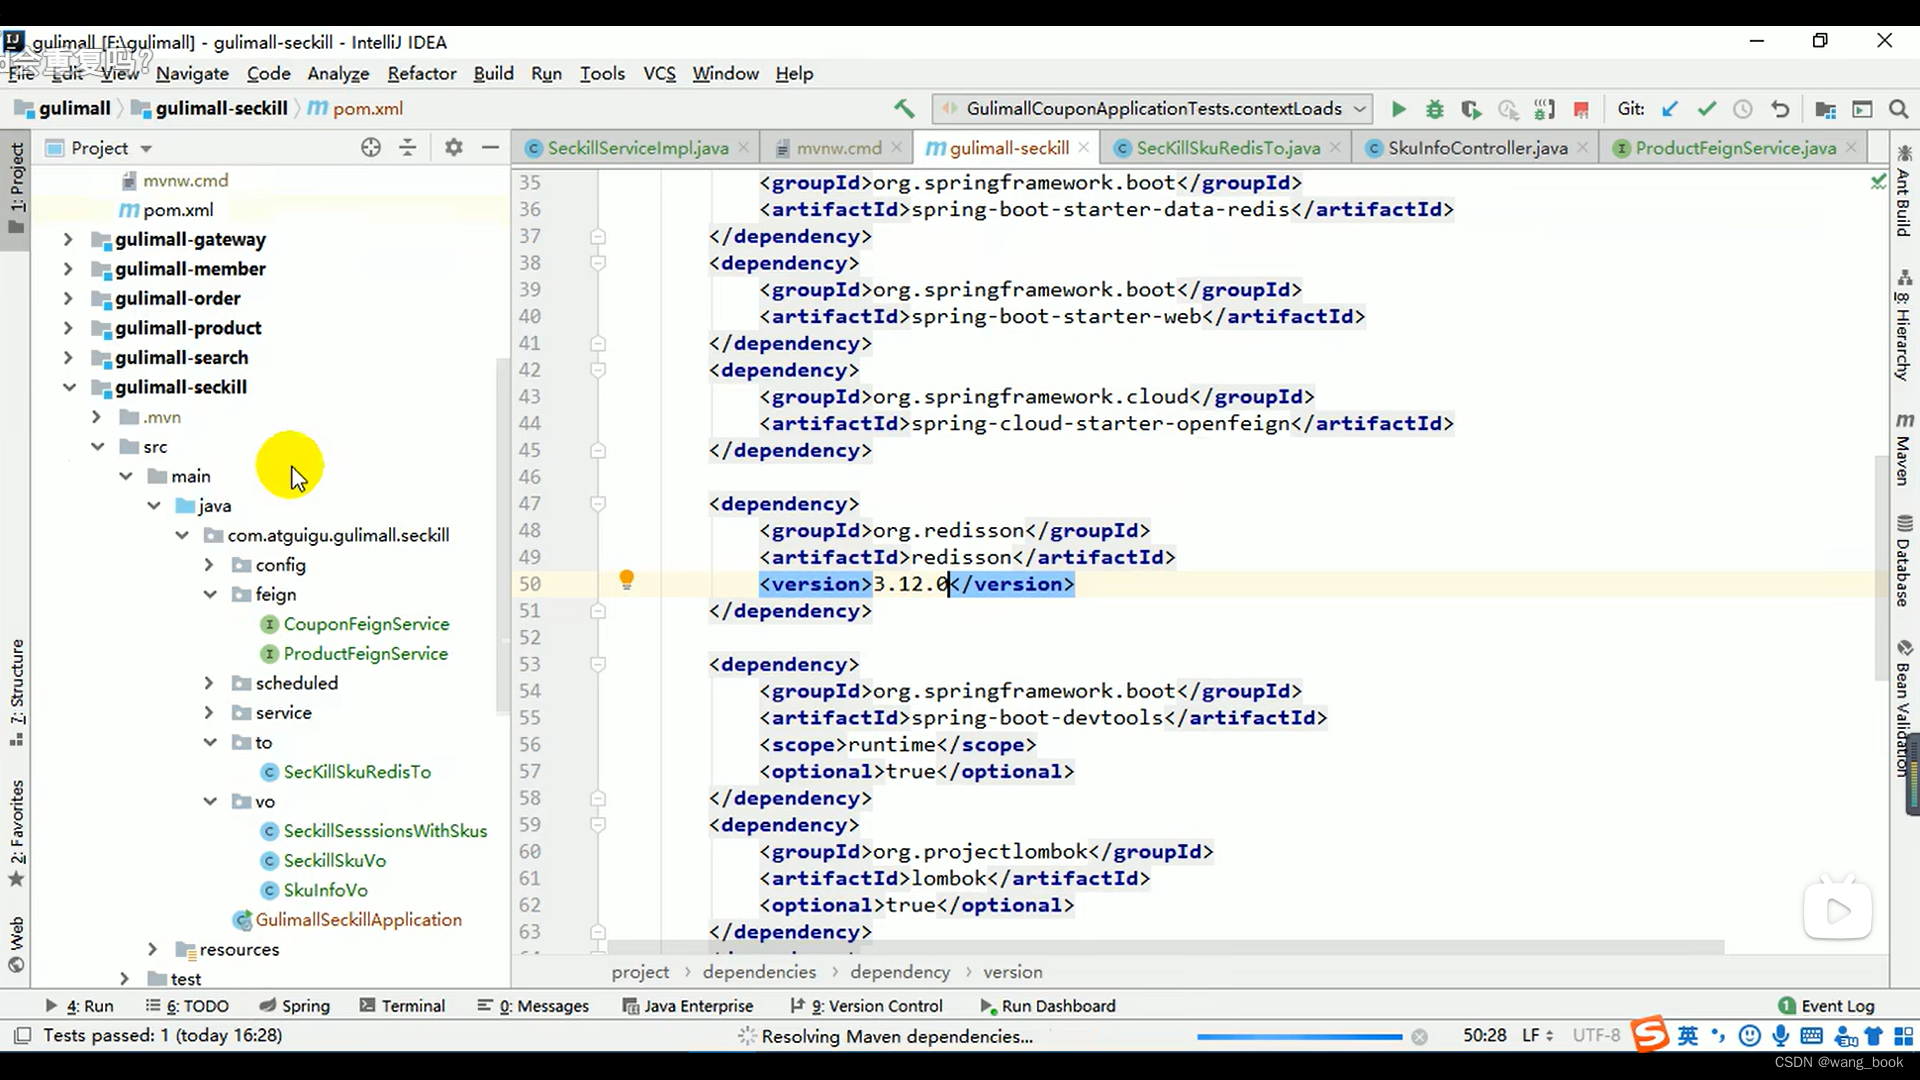The image size is (1920, 1080).
Task: Cancel the Maven resolving progress task
Action: tap(1419, 1036)
